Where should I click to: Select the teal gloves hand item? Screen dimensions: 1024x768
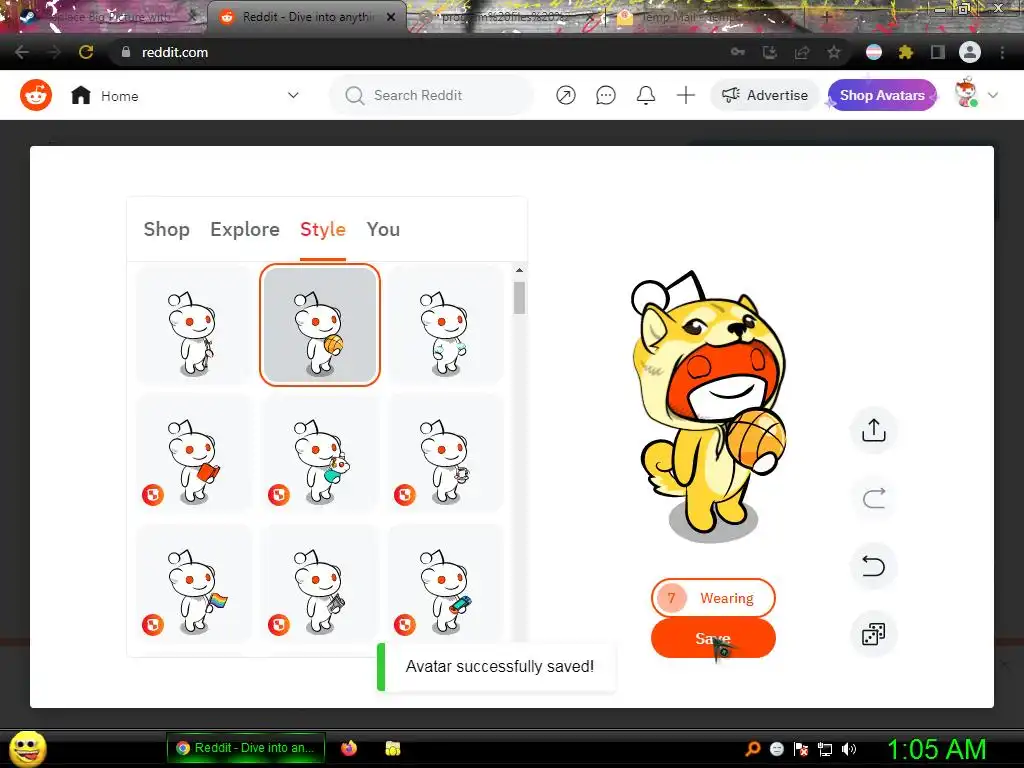point(446,325)
